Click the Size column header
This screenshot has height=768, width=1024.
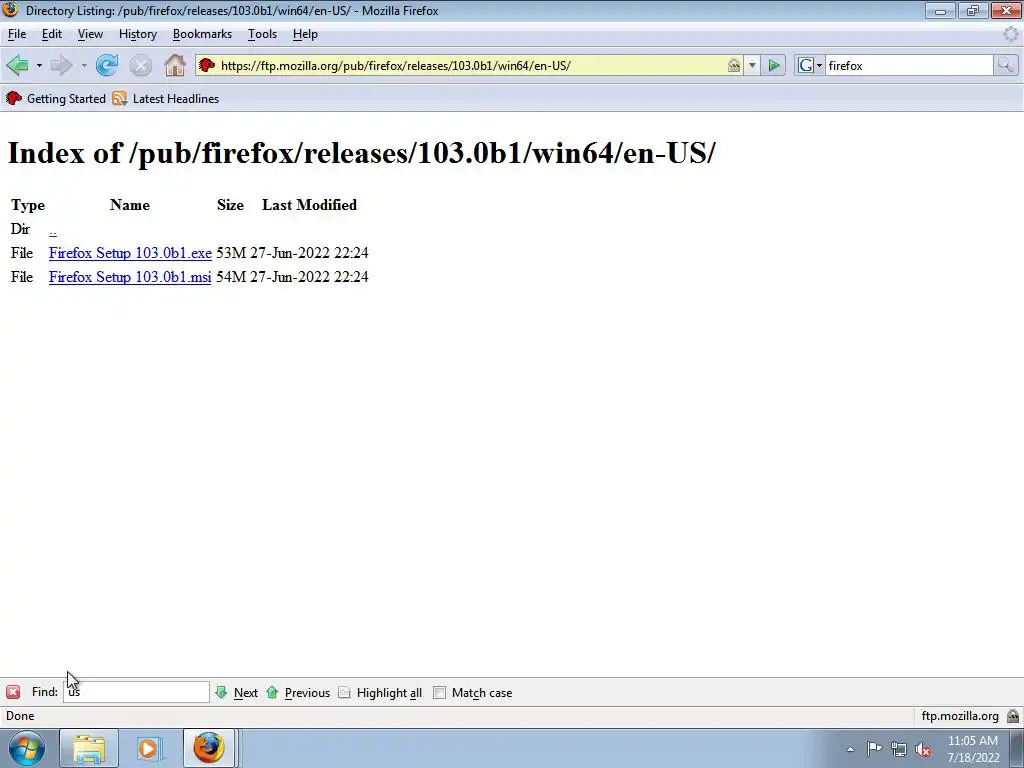[x=231, y=205]
